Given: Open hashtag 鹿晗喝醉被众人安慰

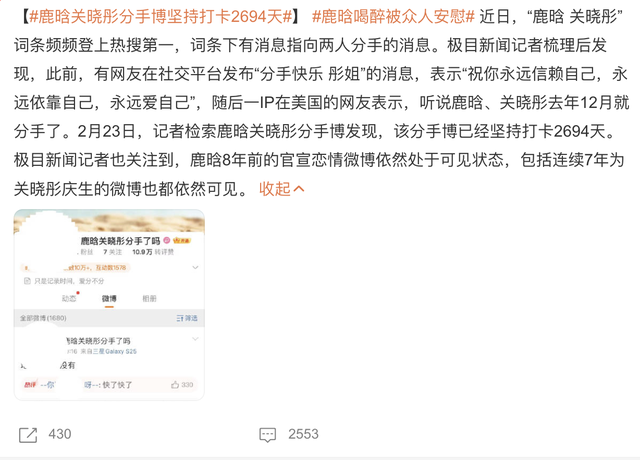Looking at the screenshot, I should coord(393,17).
